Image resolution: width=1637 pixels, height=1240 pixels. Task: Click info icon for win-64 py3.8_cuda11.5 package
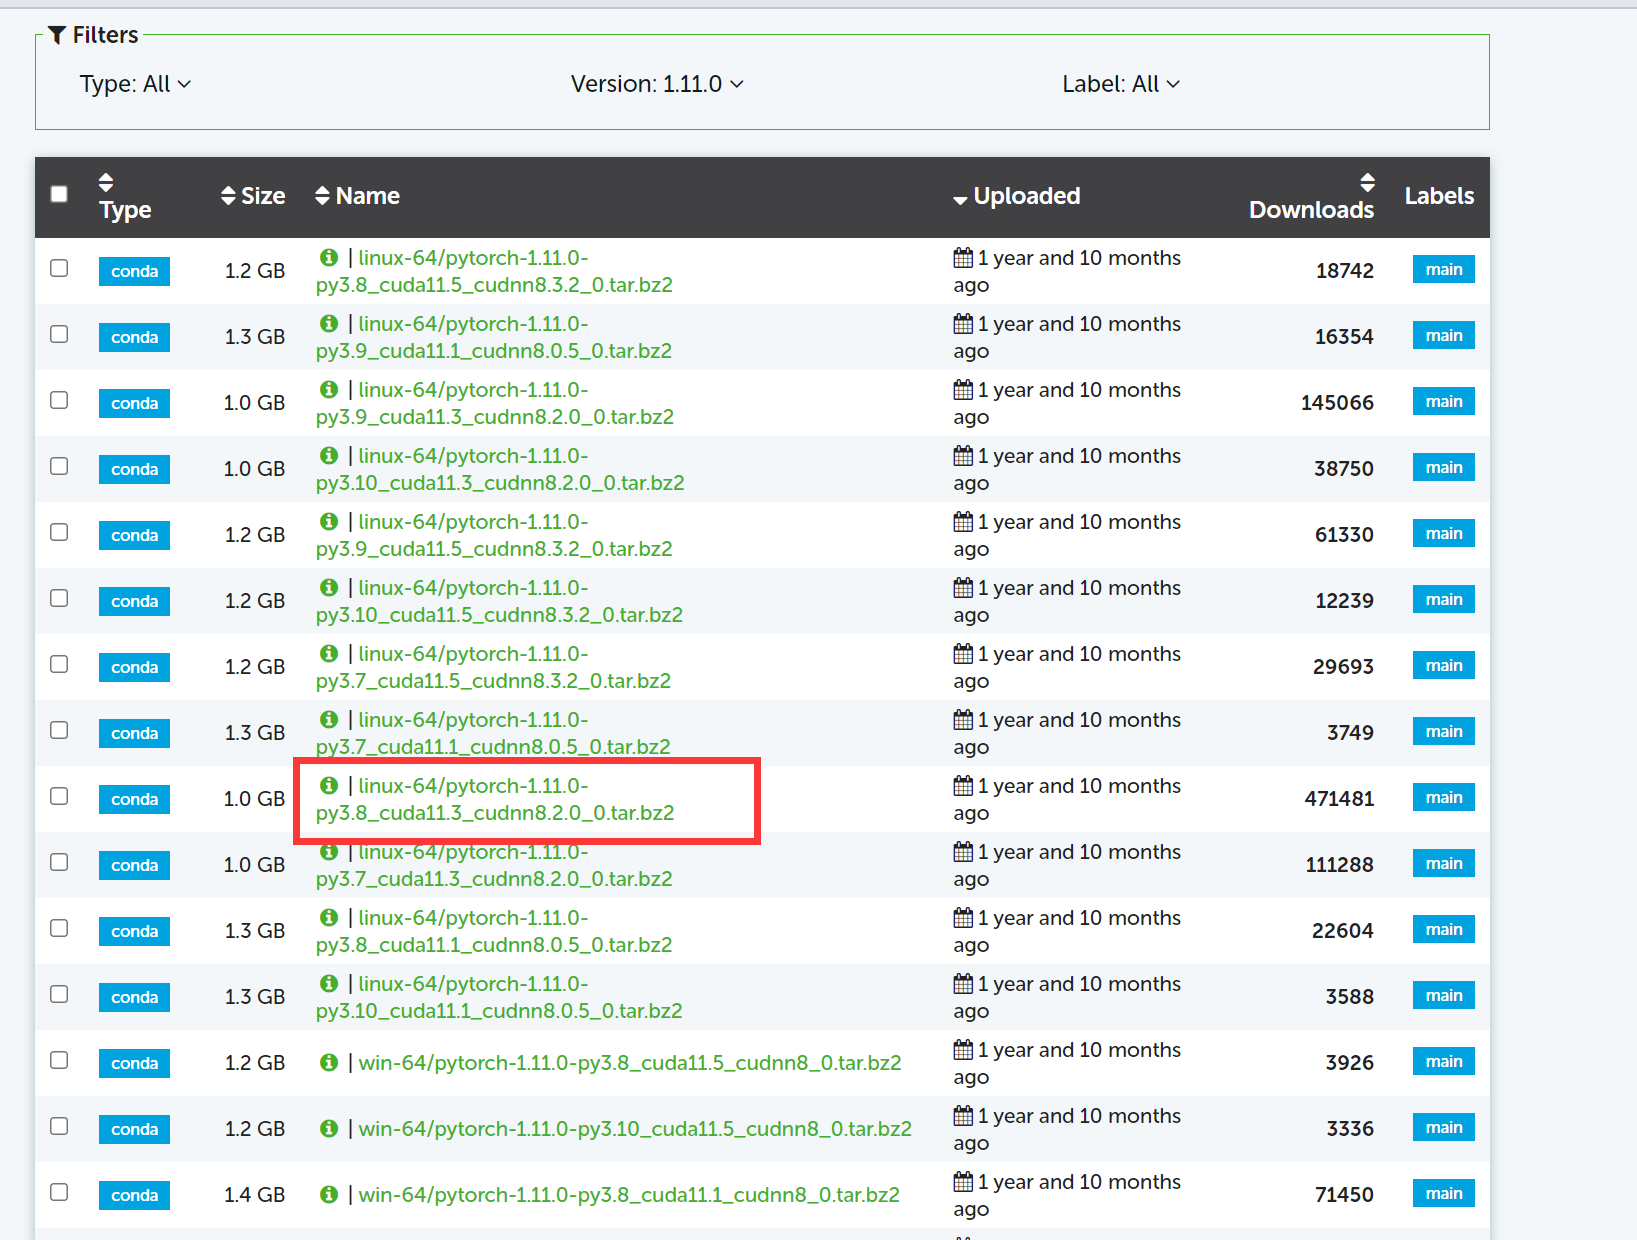click(328, 1062)
